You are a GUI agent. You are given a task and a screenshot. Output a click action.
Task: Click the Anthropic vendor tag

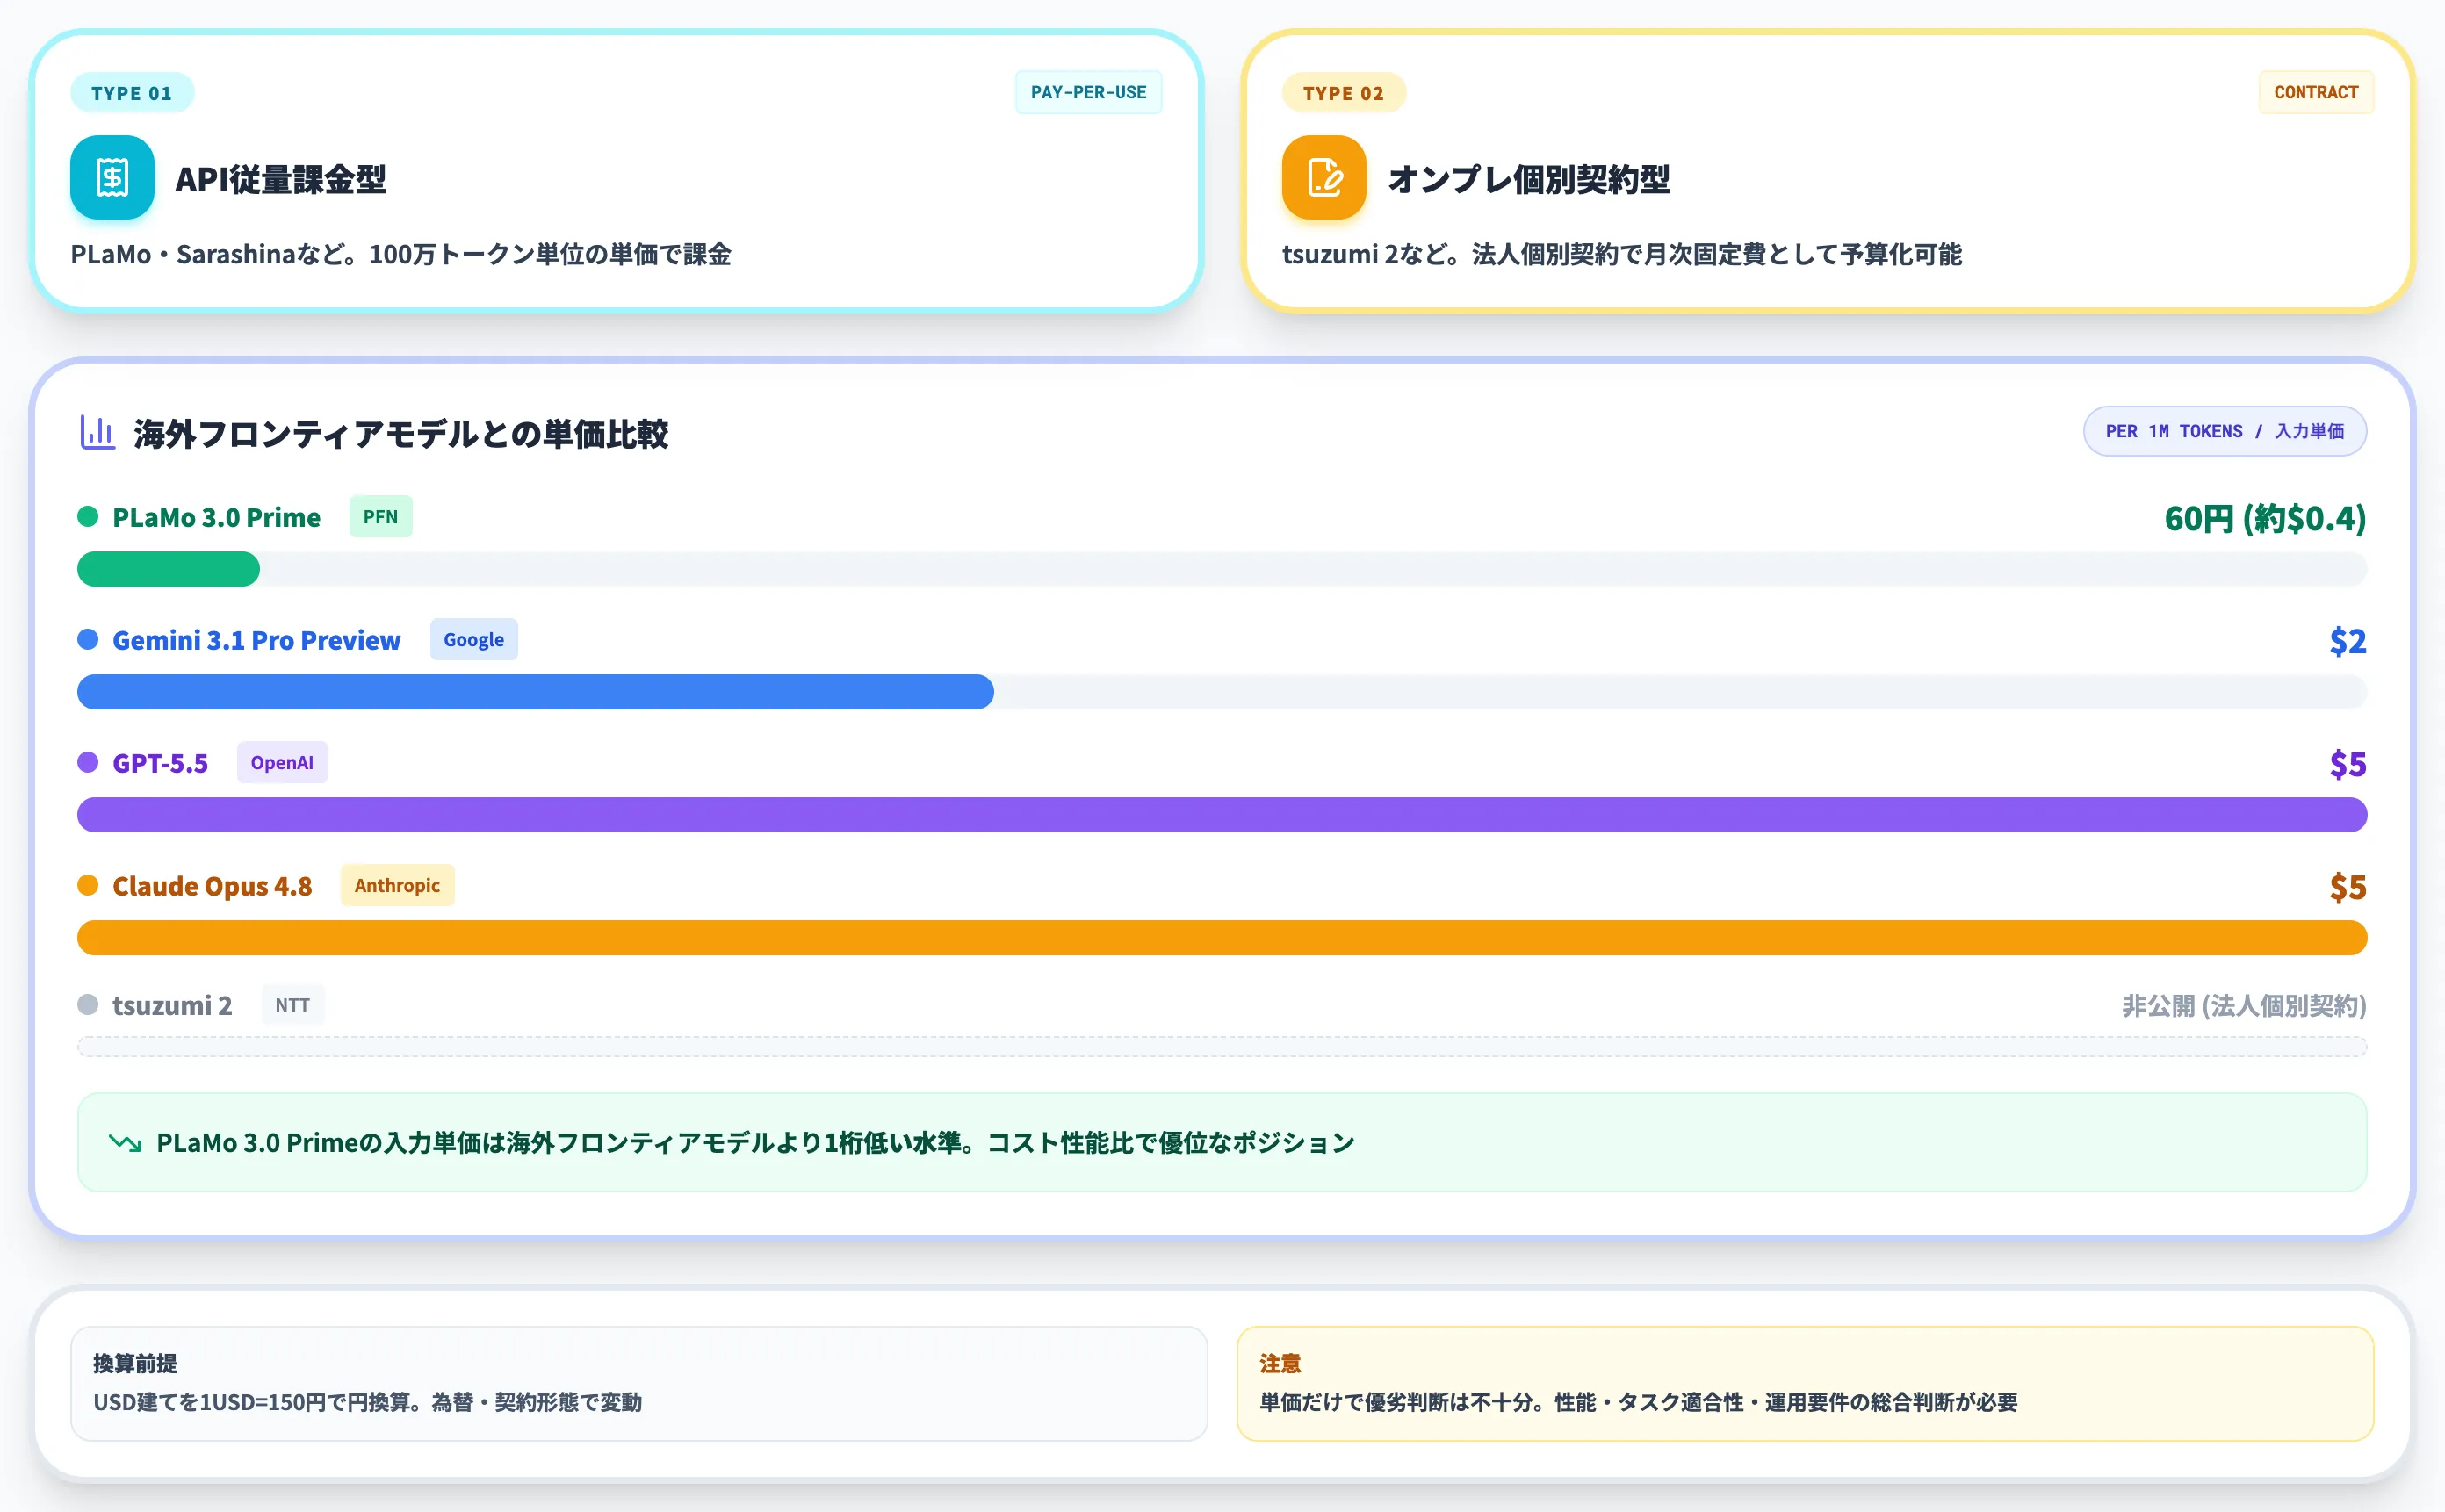pos(397,886)
